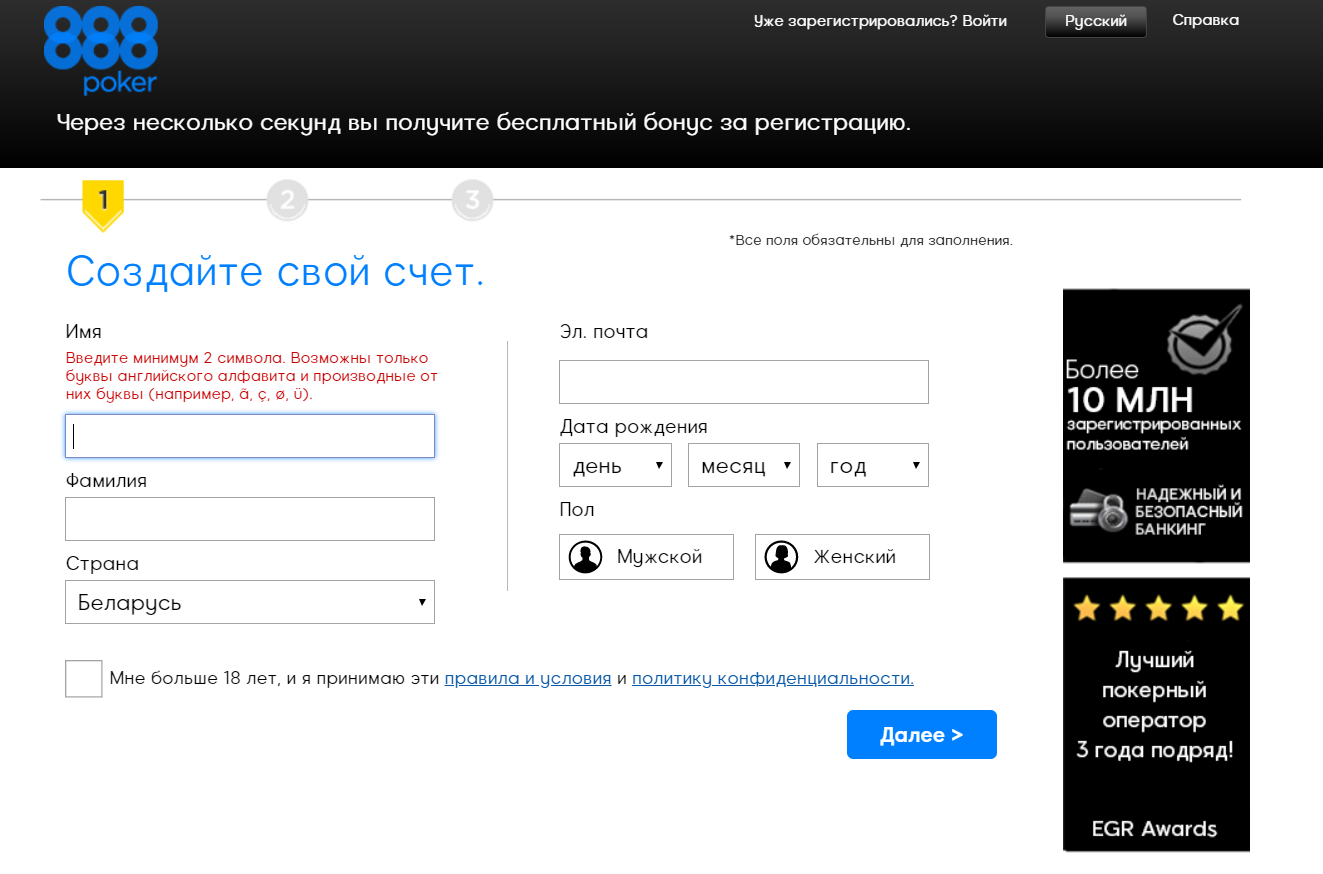Click the Далее > button
The image size is (1323, 874).
click(x=922, y=735)
